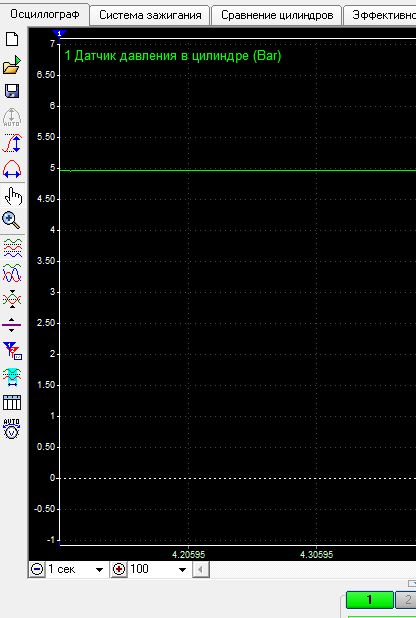
Task: Click the stacked waveforms layout icon
Action: (x=12, y=248)
